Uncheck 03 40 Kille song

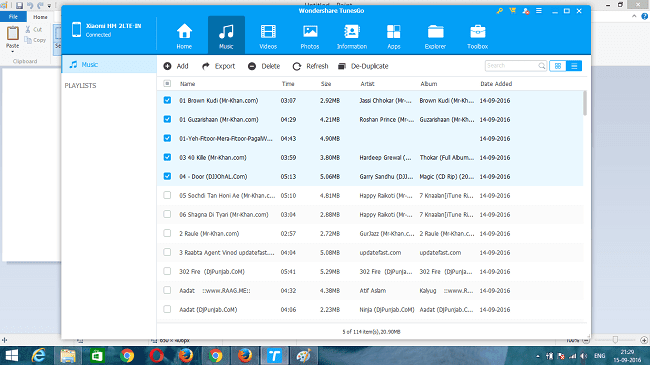point(167,157)
